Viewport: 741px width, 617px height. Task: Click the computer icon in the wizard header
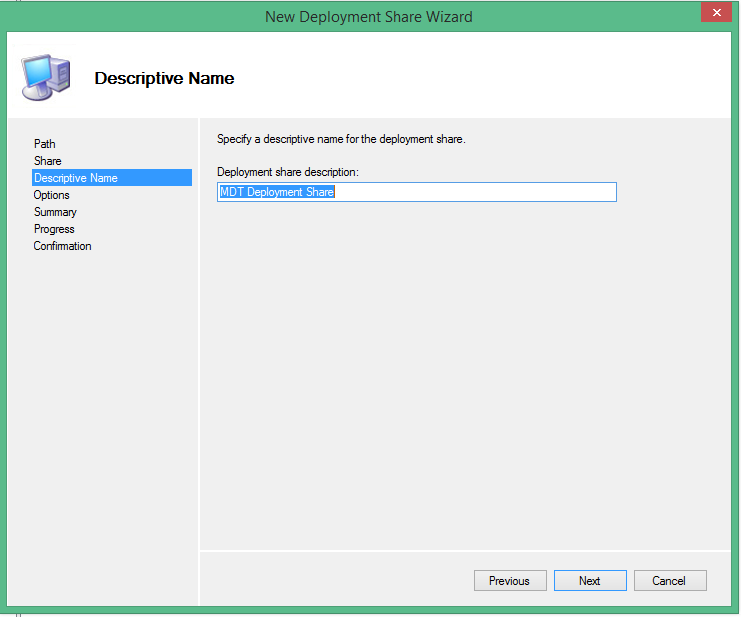coord(44,77)
